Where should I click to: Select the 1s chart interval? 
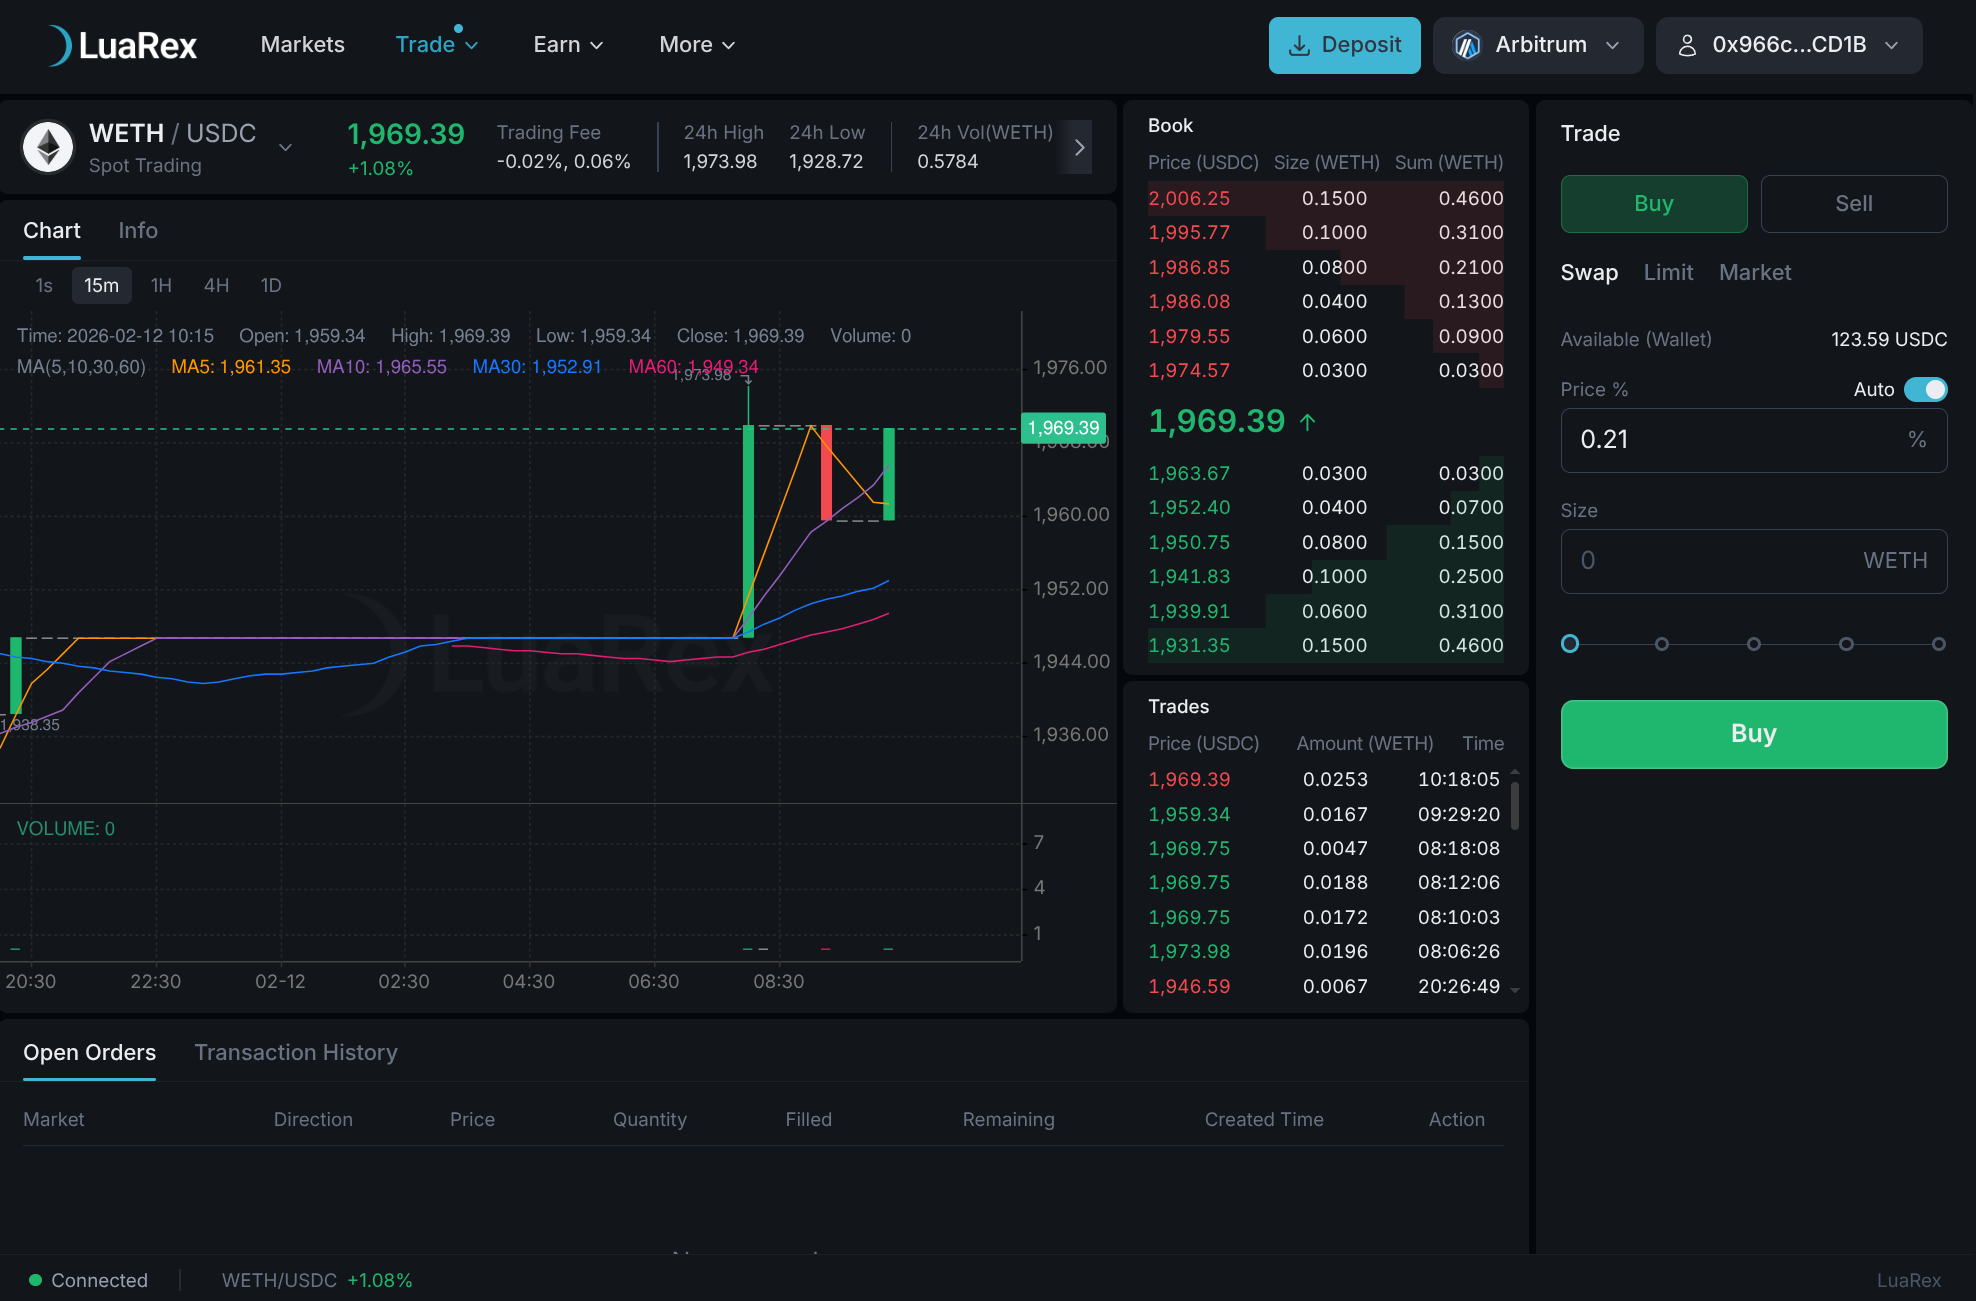[44, 286]
